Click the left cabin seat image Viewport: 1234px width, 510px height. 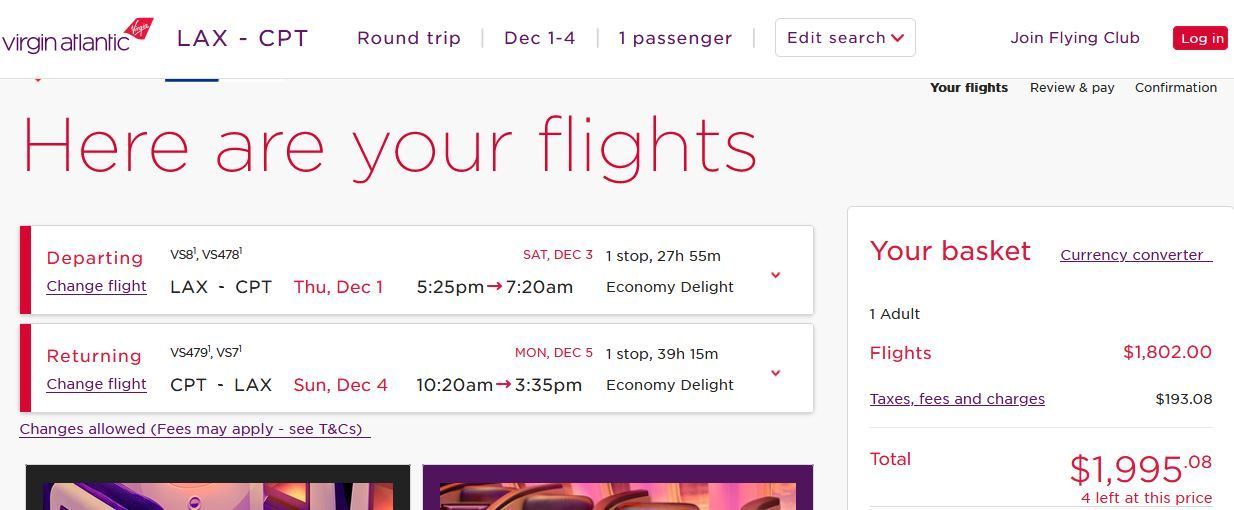point(218,487)
